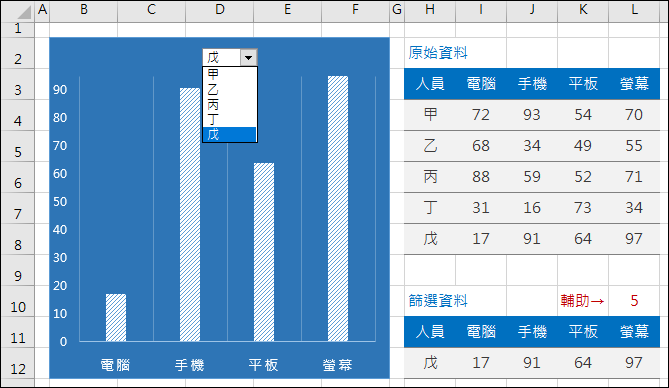Click highlighted 戊 in dropdown list
This screenshot has height=388, width=669.
(x=230, y=134)
